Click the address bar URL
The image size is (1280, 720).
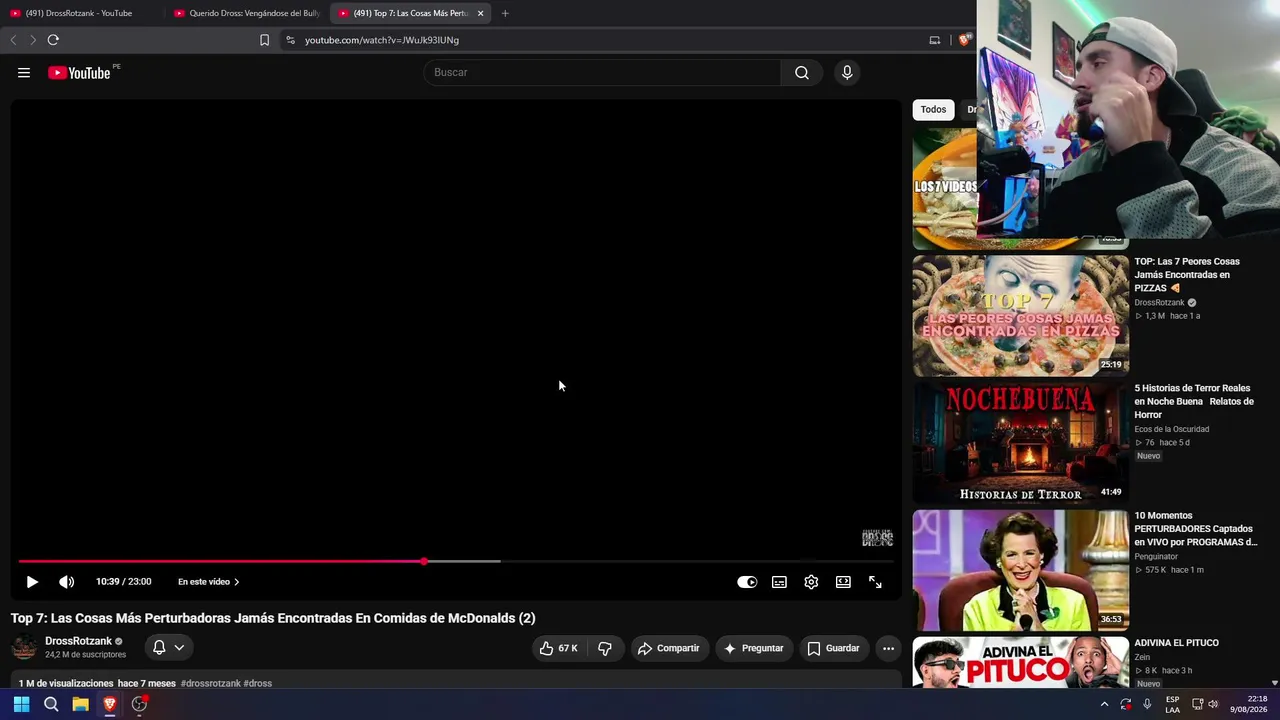pyautogui.click(x=382, y=40)
